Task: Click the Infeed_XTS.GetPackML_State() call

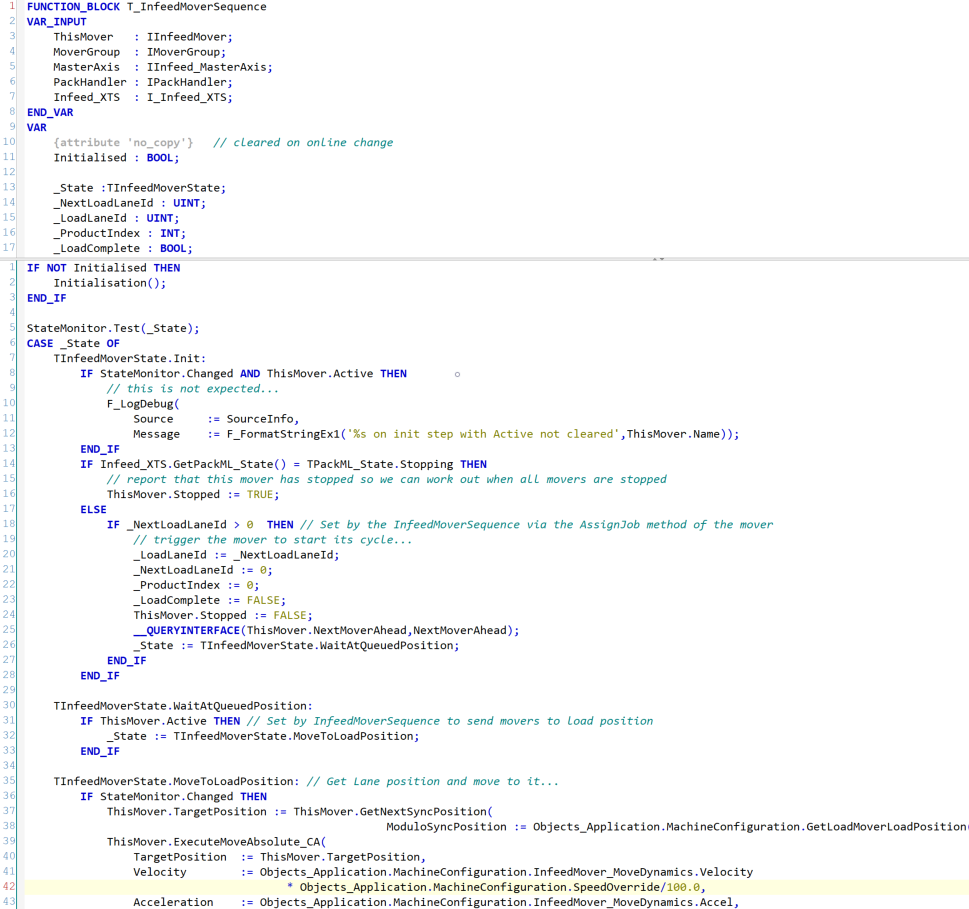Action: (x=193, y=464)
